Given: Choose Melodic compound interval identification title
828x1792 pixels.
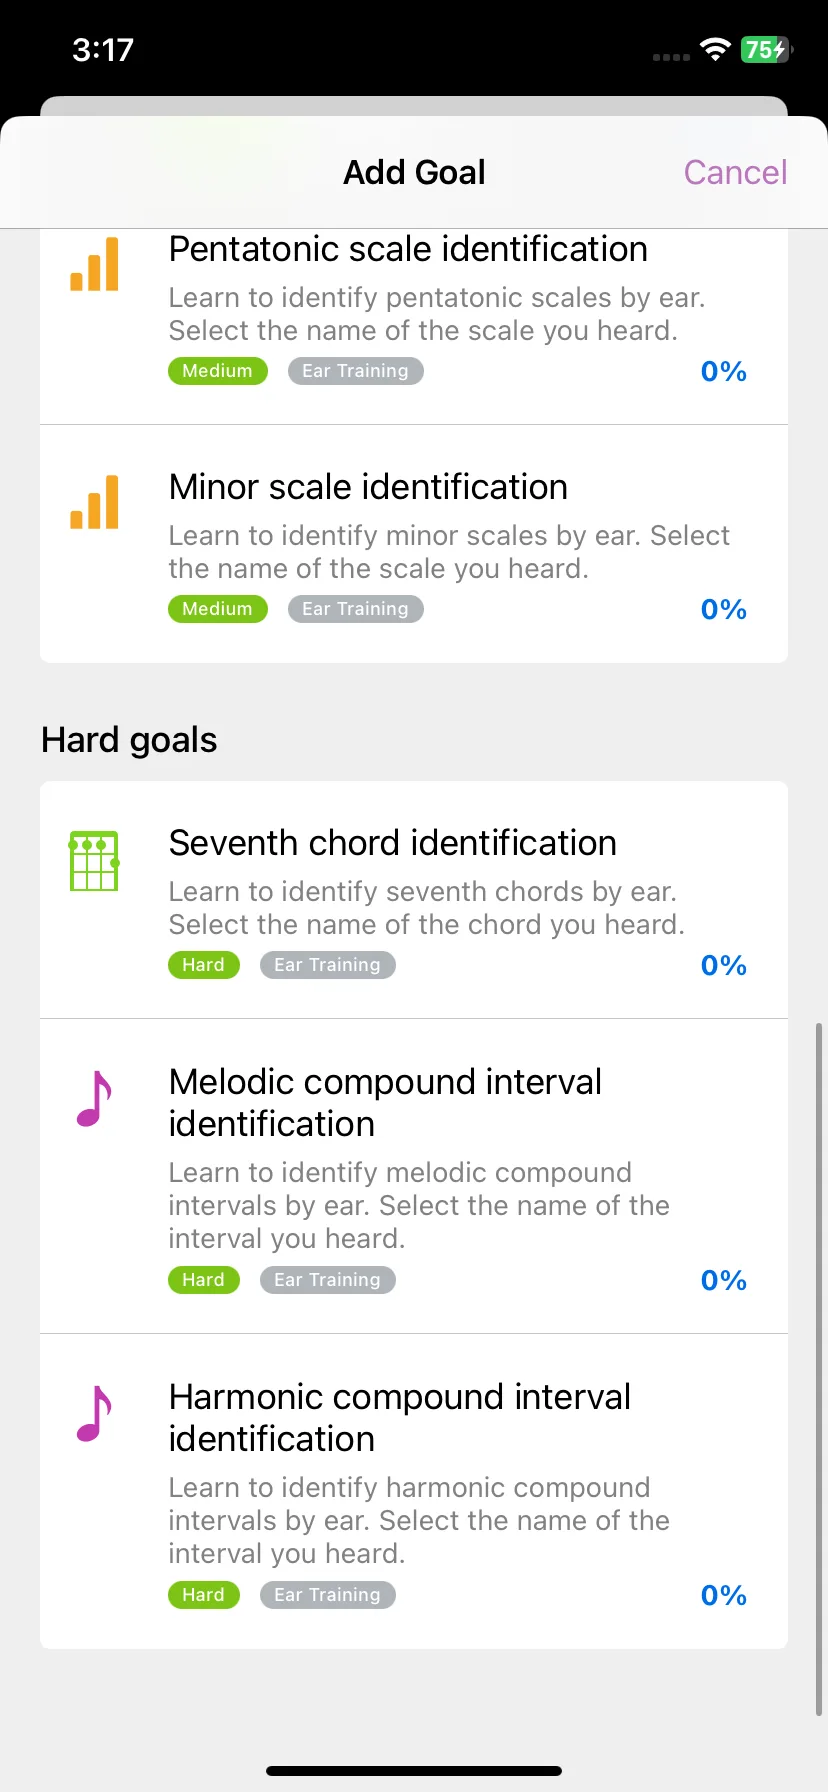Looking at the screenshot, I should tap(385, 1103).
